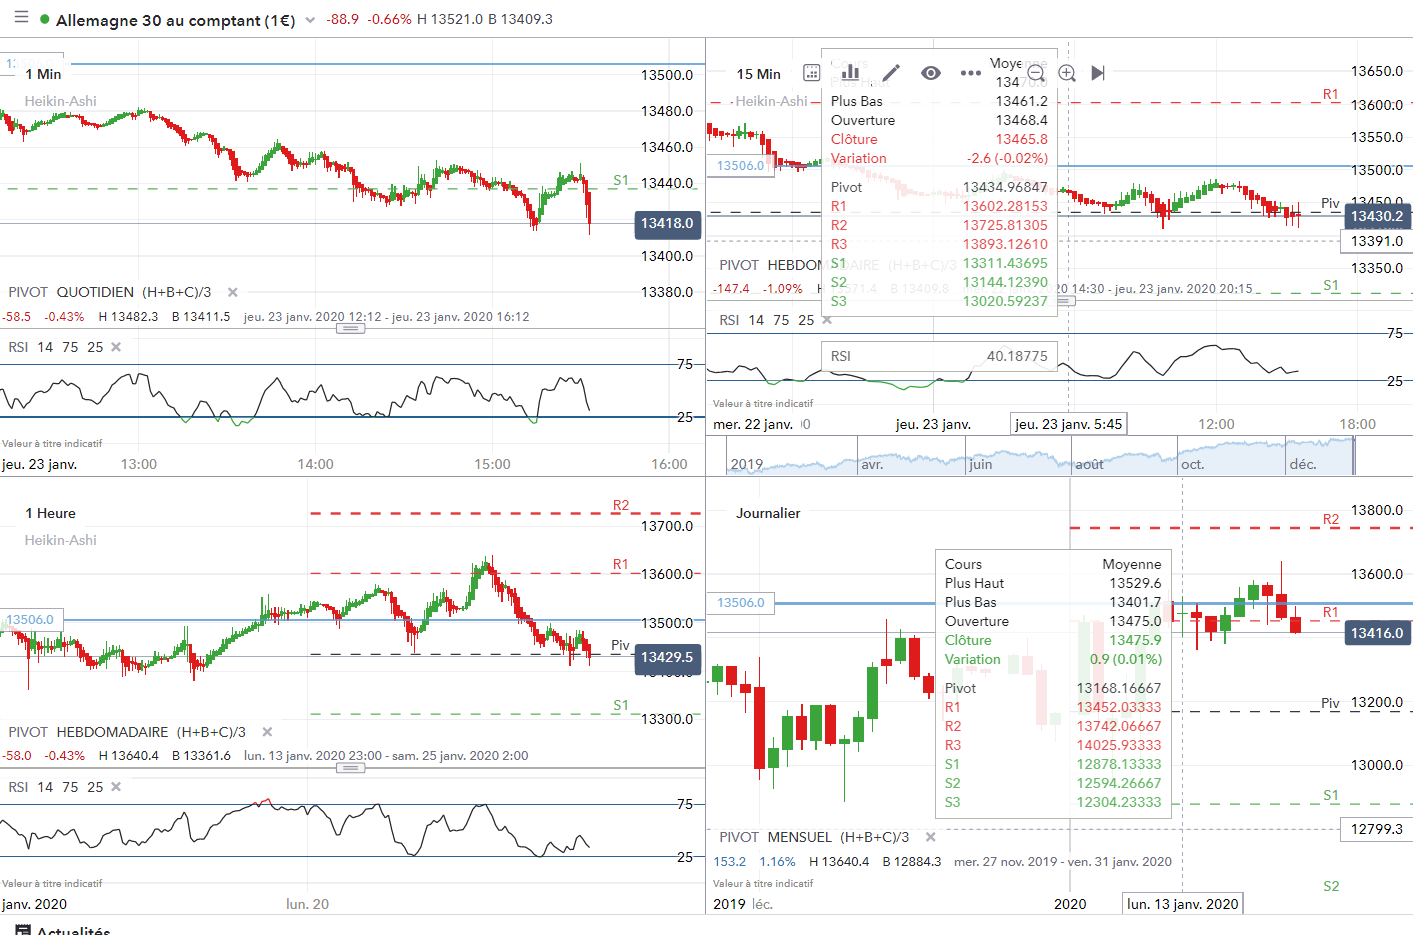Remove the PIVOT MENSUEL indicator

931,837
